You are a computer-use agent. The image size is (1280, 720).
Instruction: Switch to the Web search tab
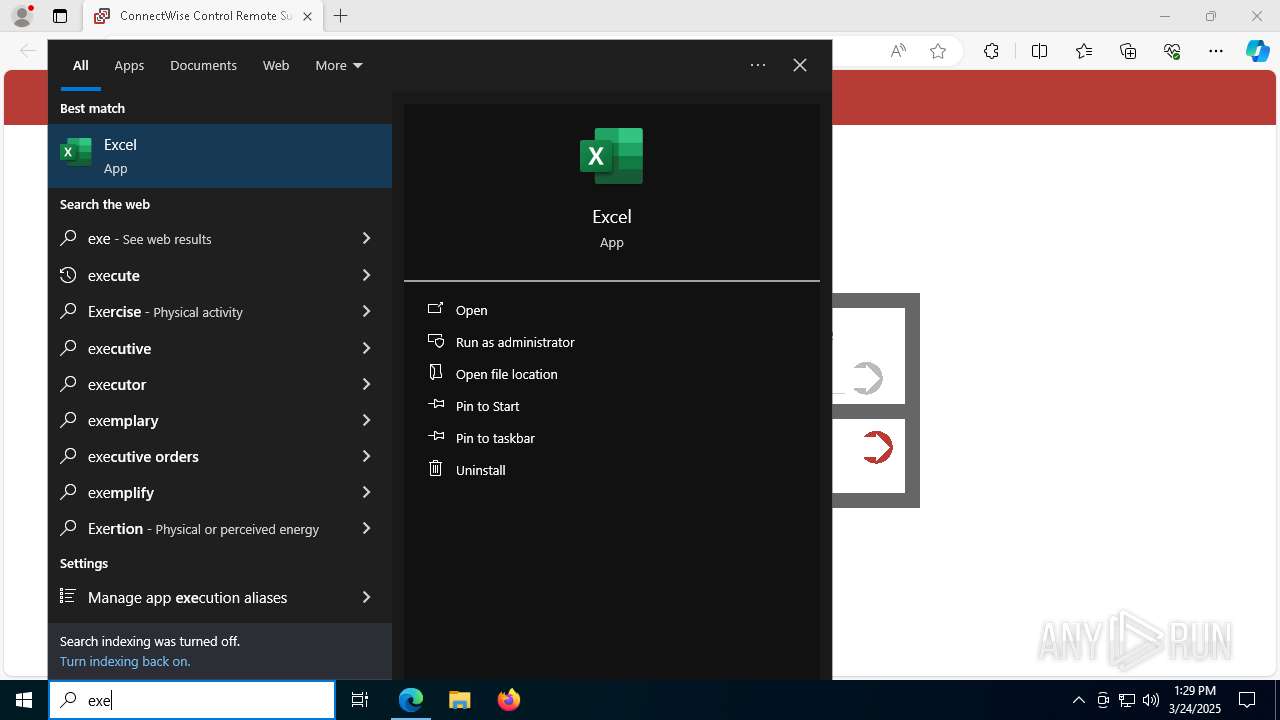click(276, 65)
